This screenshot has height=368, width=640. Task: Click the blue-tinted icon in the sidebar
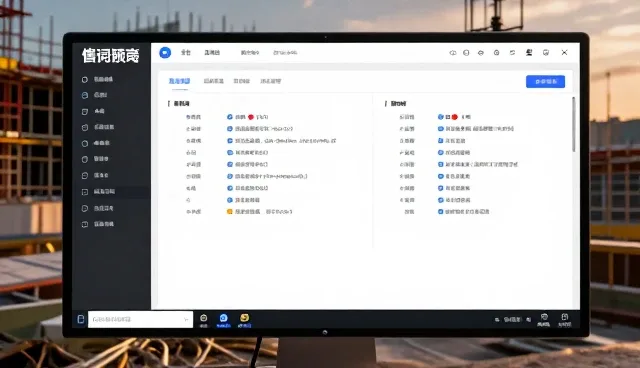click(x=85, y=95)
